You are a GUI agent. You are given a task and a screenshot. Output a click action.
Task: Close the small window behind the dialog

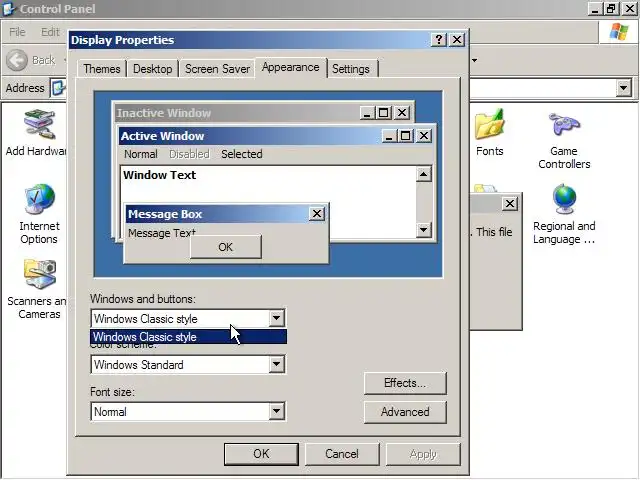(x=510, y=203)
